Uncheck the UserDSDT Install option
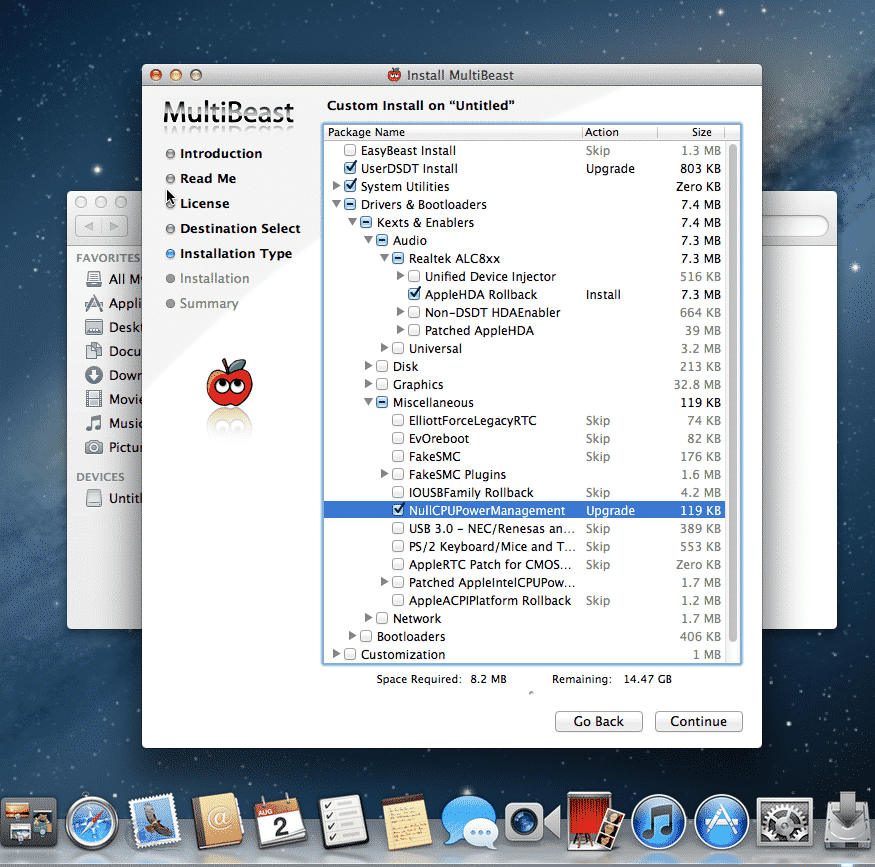 click(x=350, y=169)
